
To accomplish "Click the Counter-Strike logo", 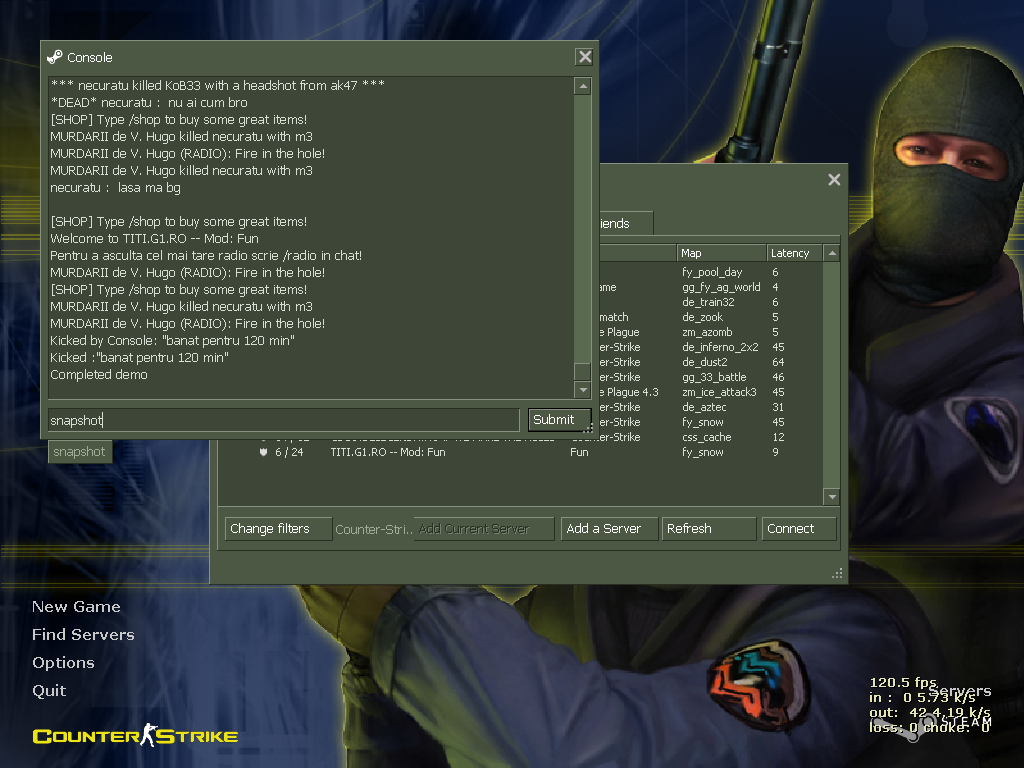I will pyautogui.click(x=135, y=735).
